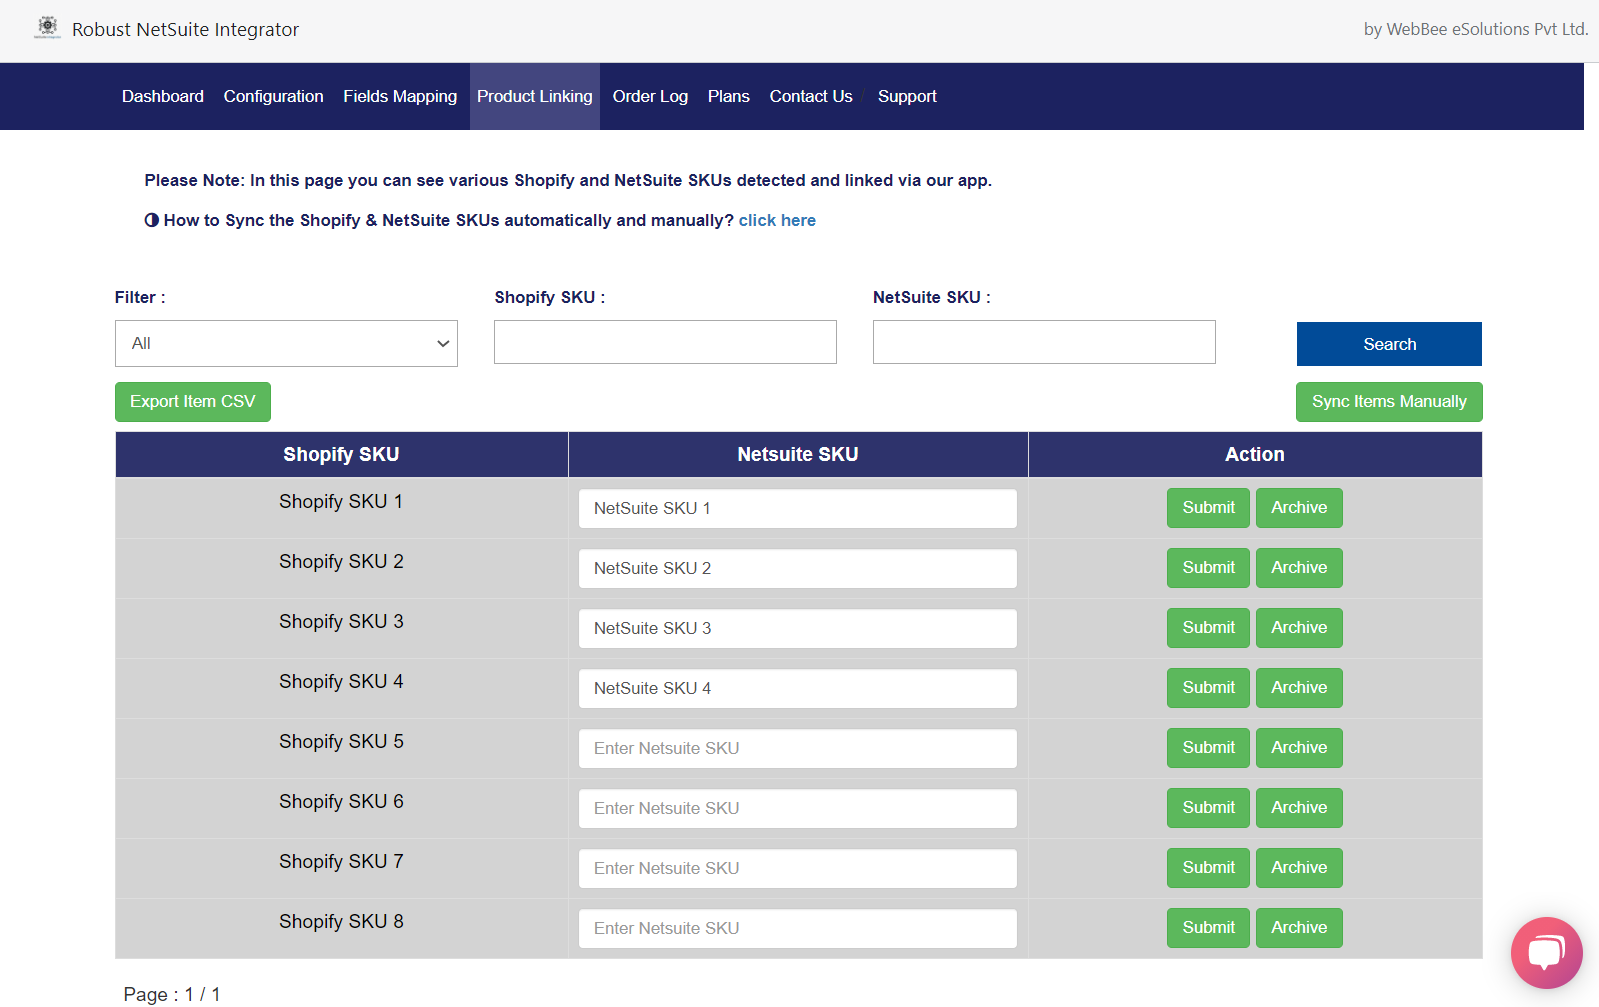Submit the Shopify SKU 5 row

point(1208,748)
